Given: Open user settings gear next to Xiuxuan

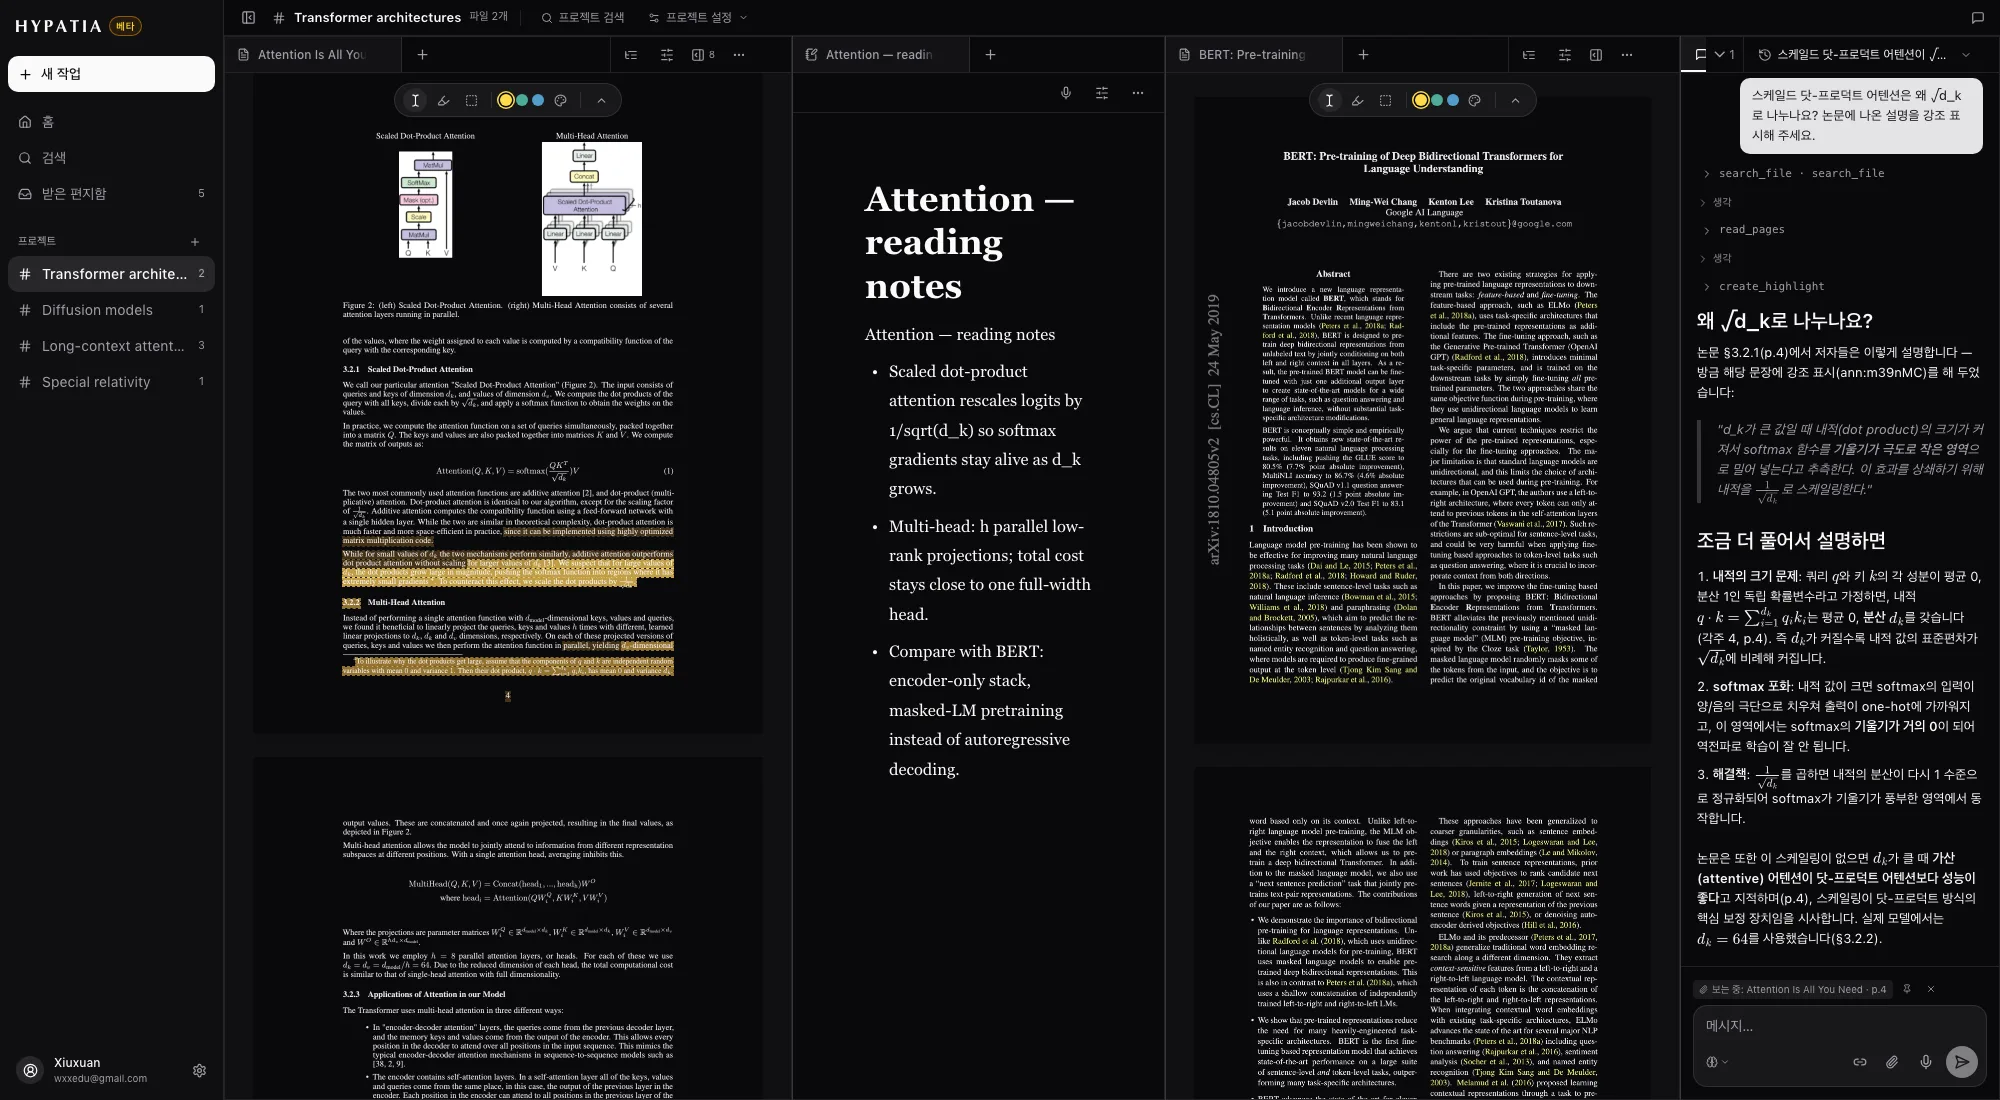Looking at the screenshot, I should pyautogui.click(x=199, y=1070).
